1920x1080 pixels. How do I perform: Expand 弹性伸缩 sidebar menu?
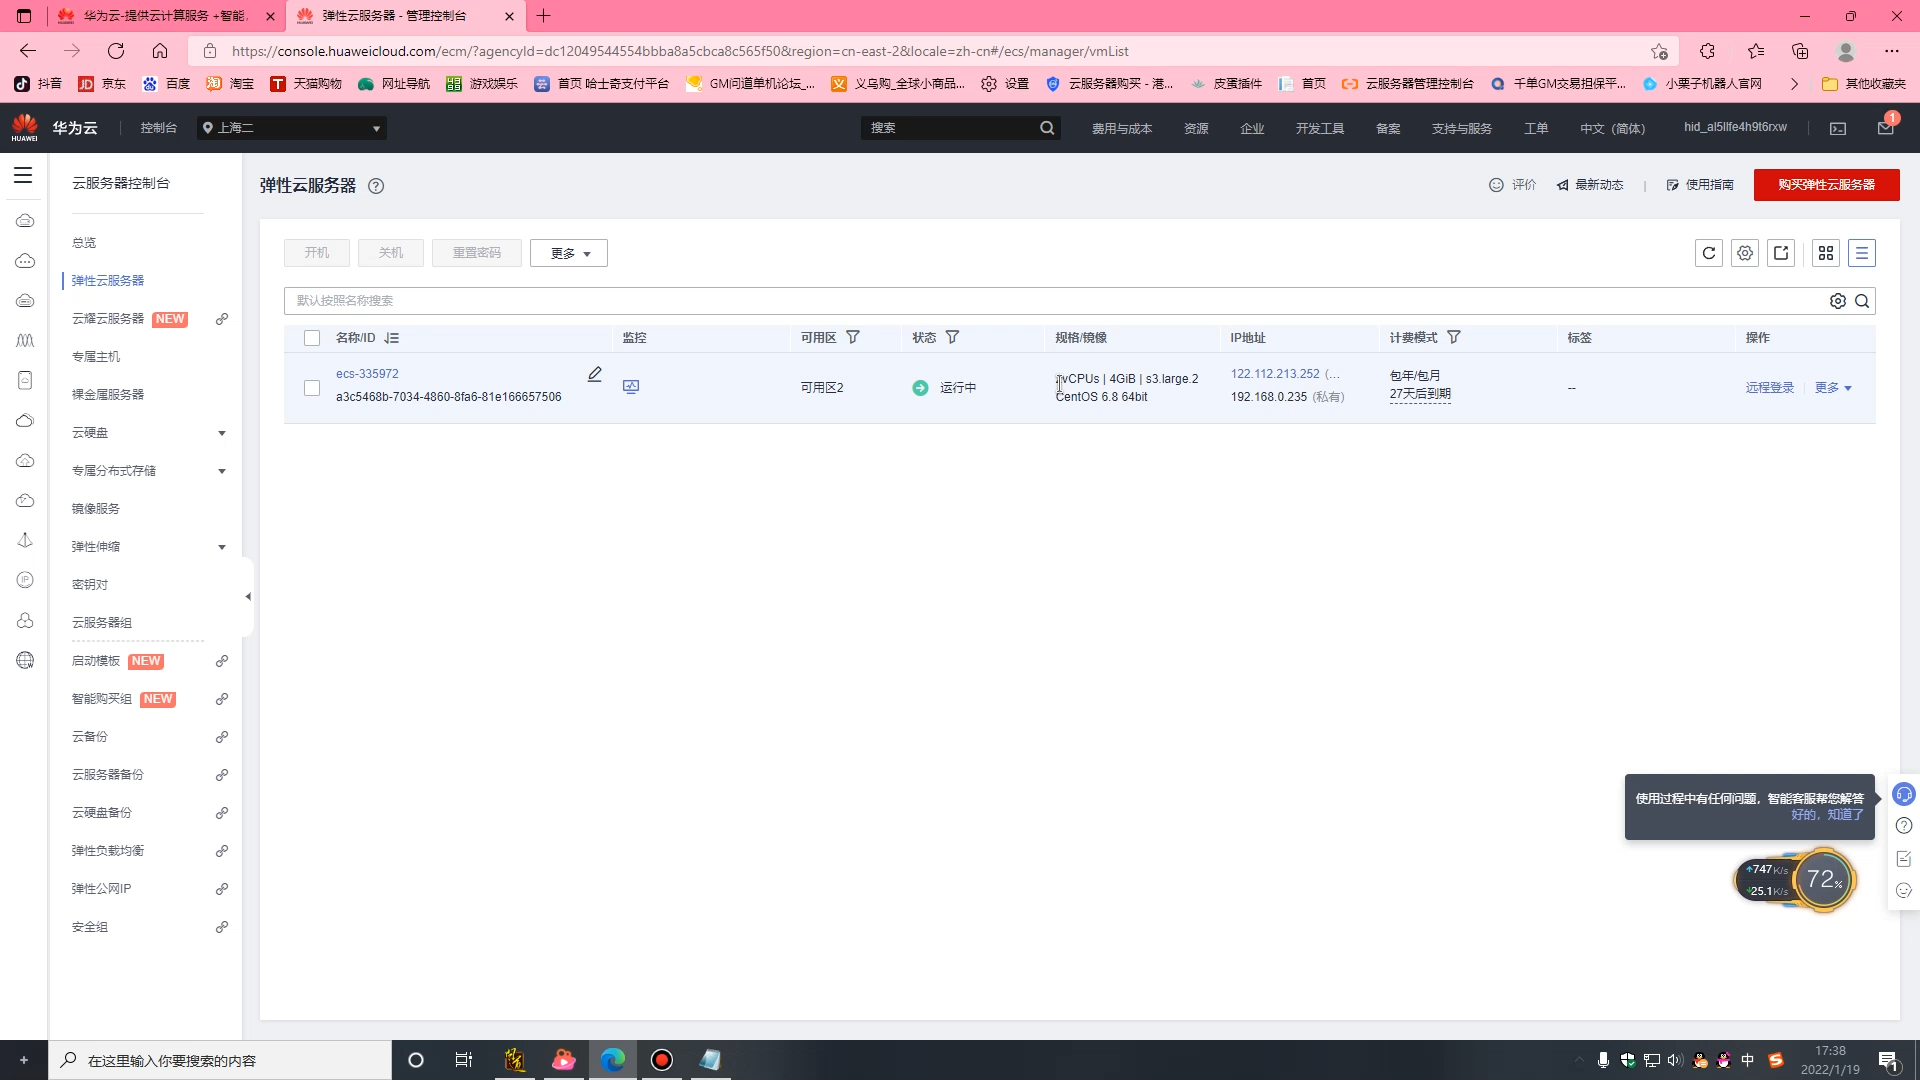222,547
